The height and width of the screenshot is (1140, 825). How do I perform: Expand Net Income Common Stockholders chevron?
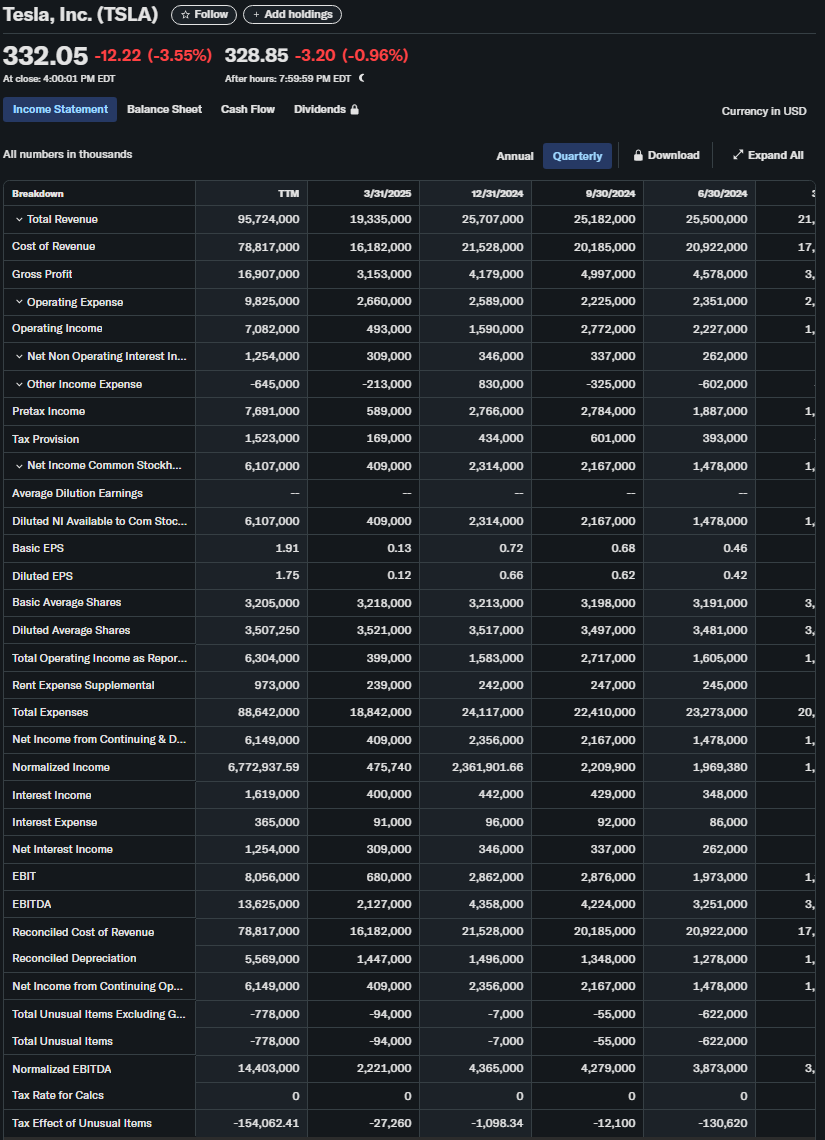tap(18, 466)
